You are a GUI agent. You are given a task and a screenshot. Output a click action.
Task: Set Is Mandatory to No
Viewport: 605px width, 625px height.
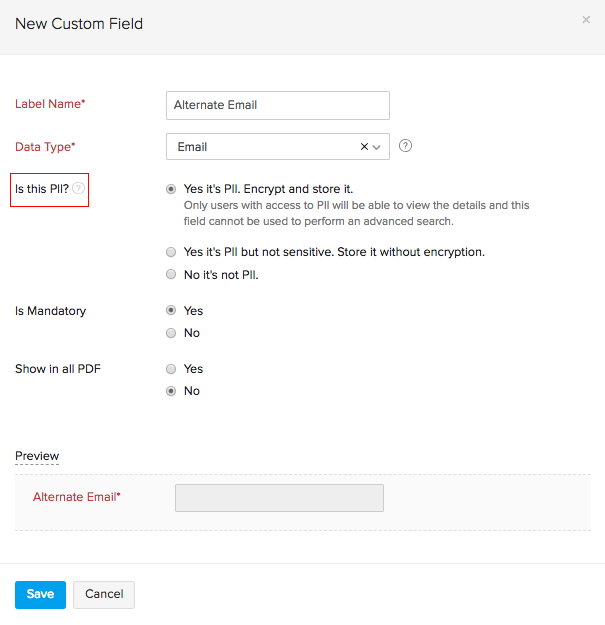click(171, 333)
